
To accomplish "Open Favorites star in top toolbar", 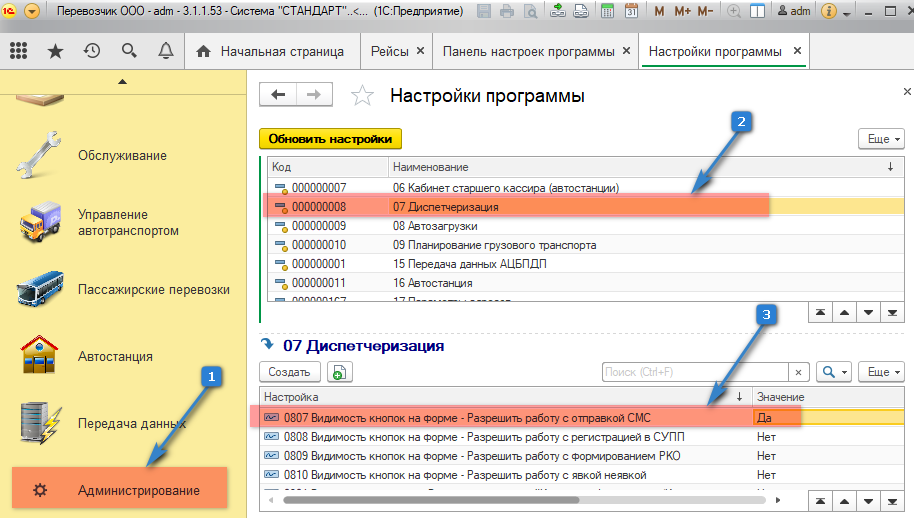I will [x=55, y=51].
